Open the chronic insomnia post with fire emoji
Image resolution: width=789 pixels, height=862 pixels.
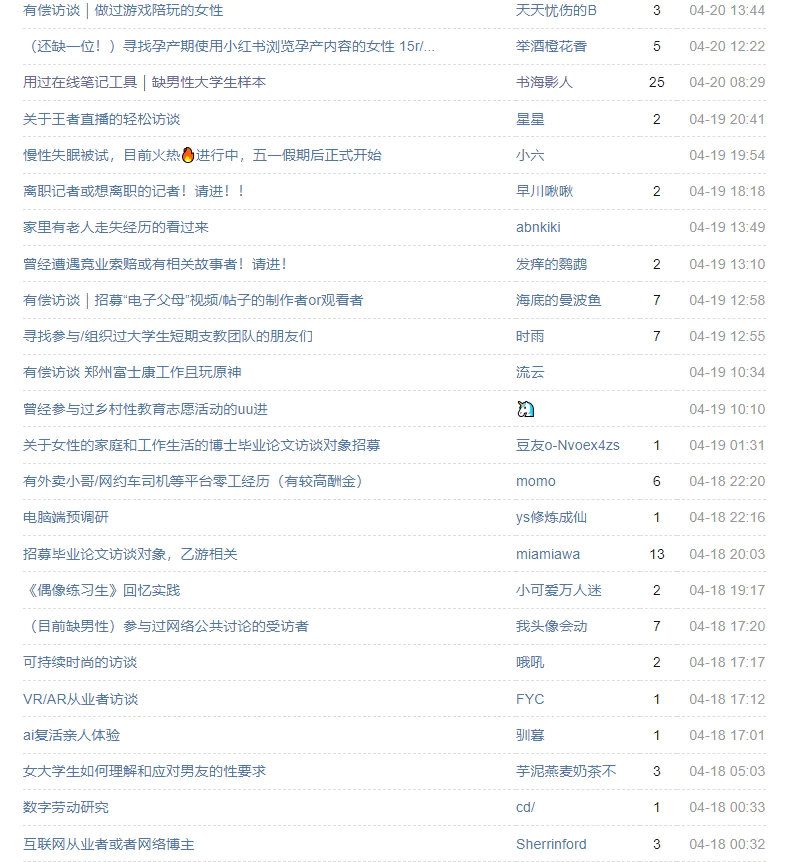202,156
